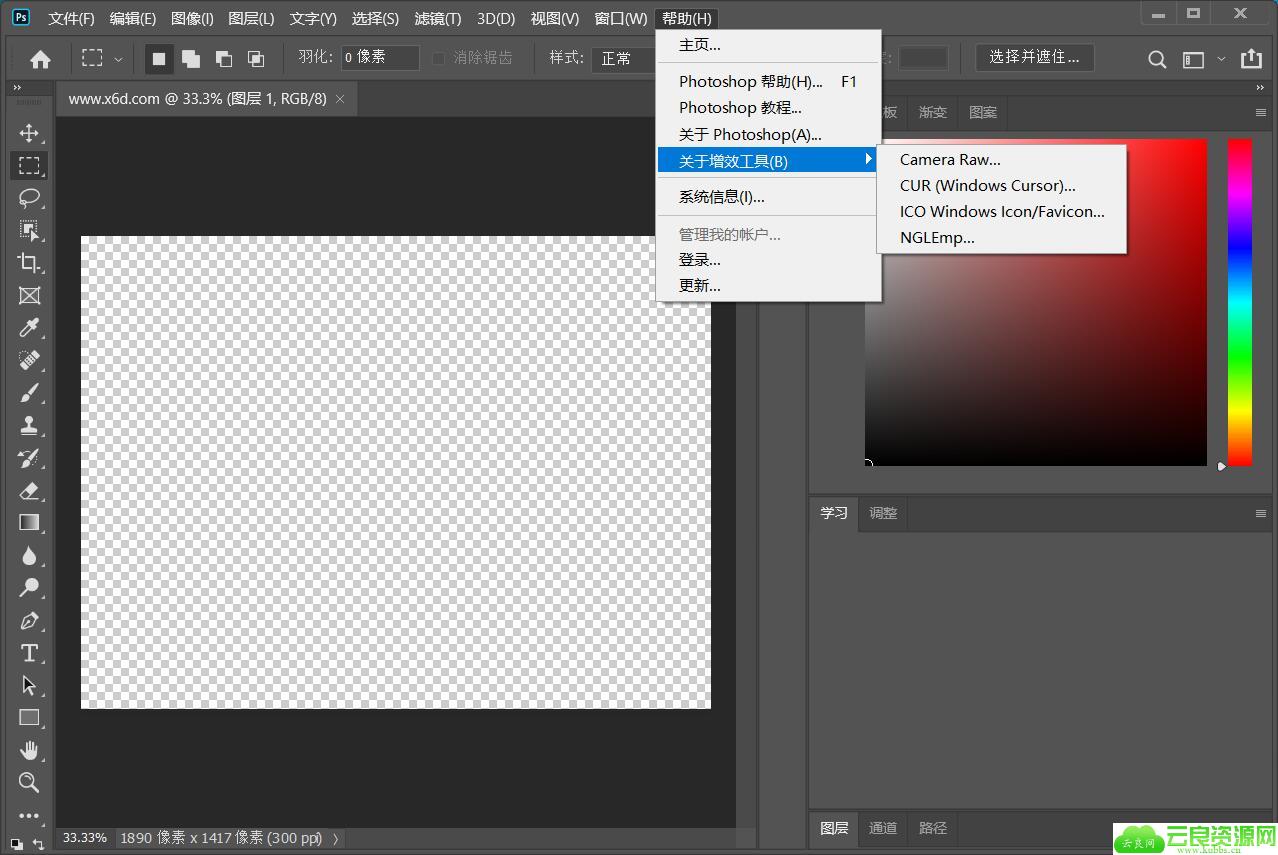Pick the Crop tool
The width and height of the screenshot is (1278, 855).
[29, 263]
